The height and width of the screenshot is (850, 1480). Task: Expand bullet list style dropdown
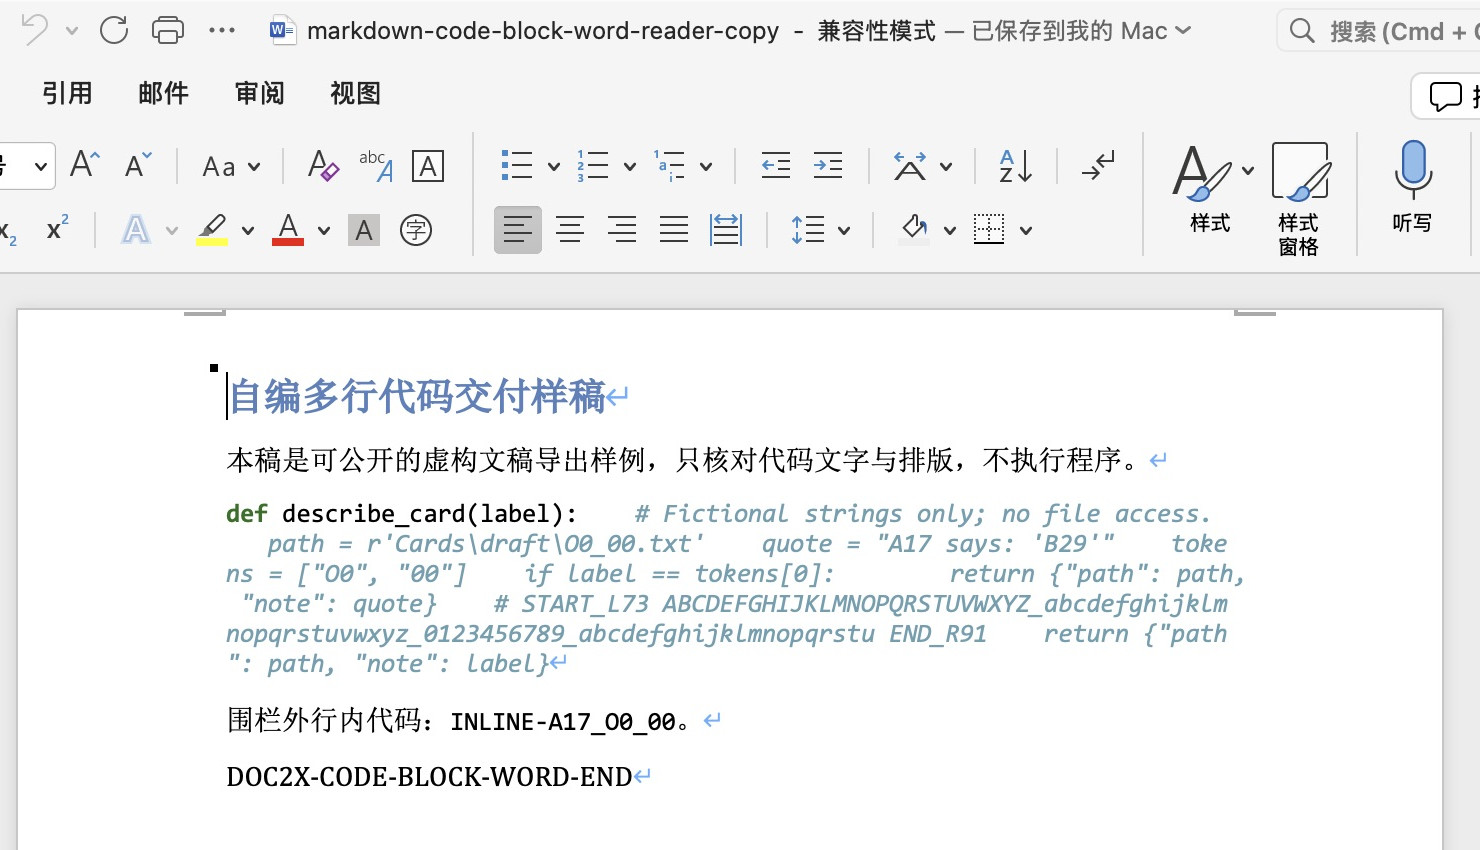click(554, 167)
